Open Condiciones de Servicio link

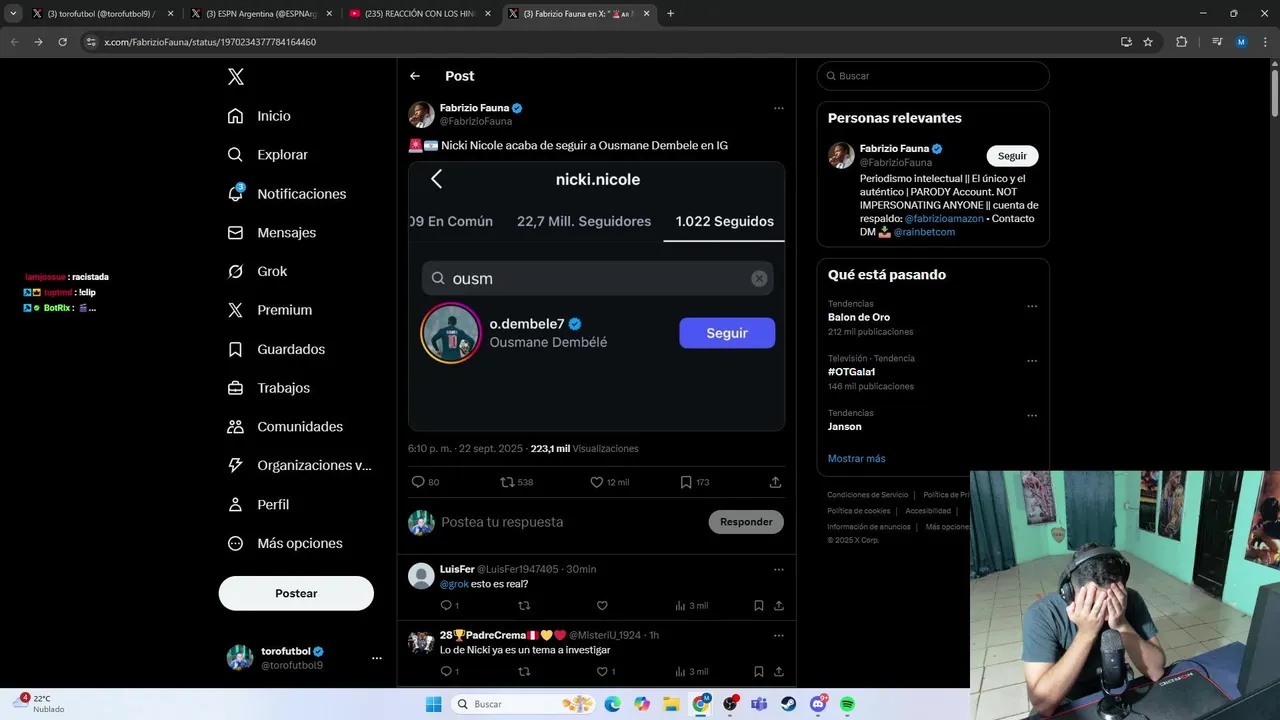click(868, 495)
